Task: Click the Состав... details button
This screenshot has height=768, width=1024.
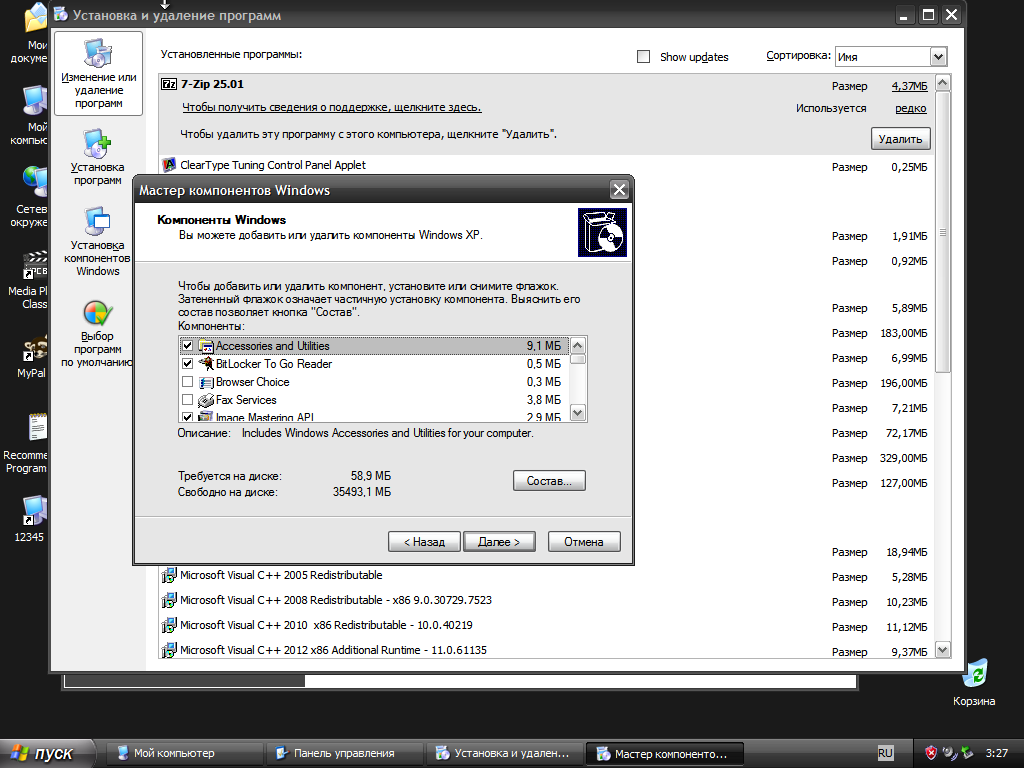Action: [x=549, y=481]
